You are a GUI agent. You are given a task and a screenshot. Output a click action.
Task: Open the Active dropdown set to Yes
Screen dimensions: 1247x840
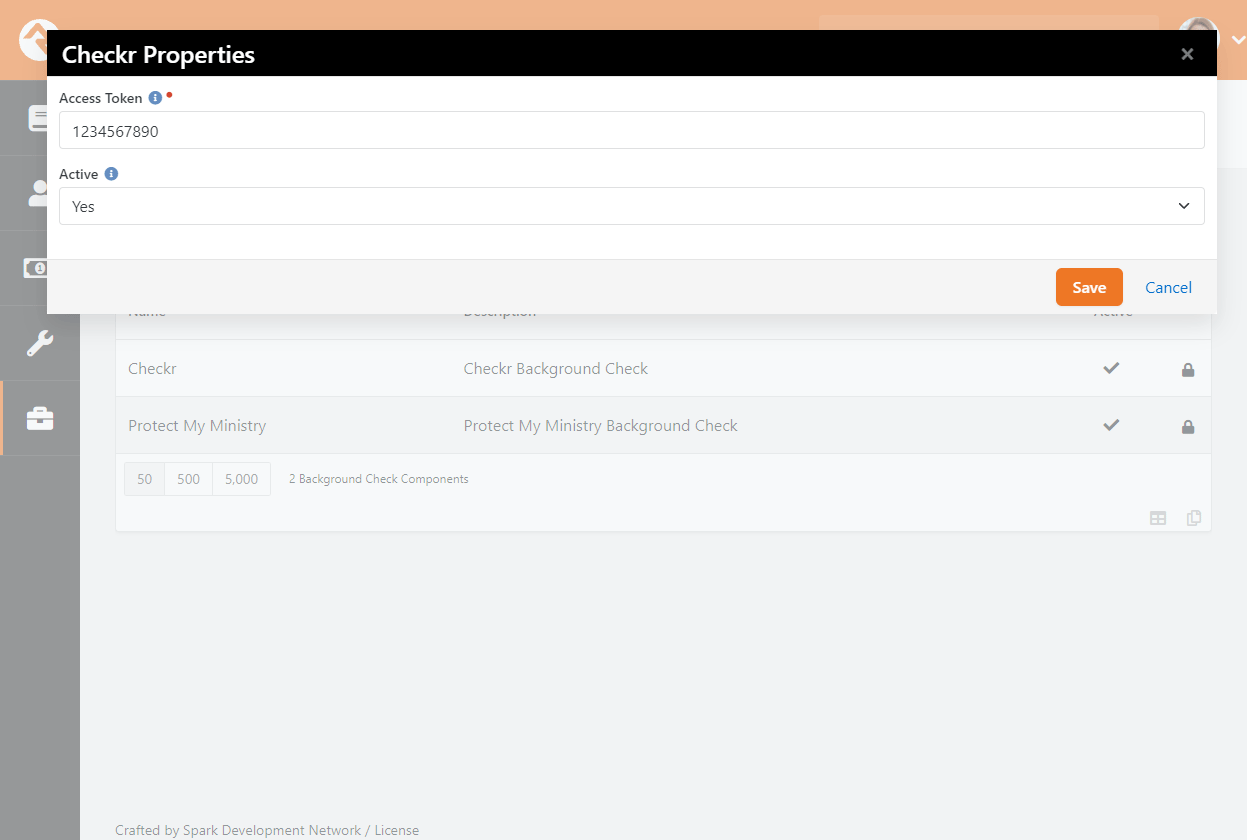[x=631, y=206]
